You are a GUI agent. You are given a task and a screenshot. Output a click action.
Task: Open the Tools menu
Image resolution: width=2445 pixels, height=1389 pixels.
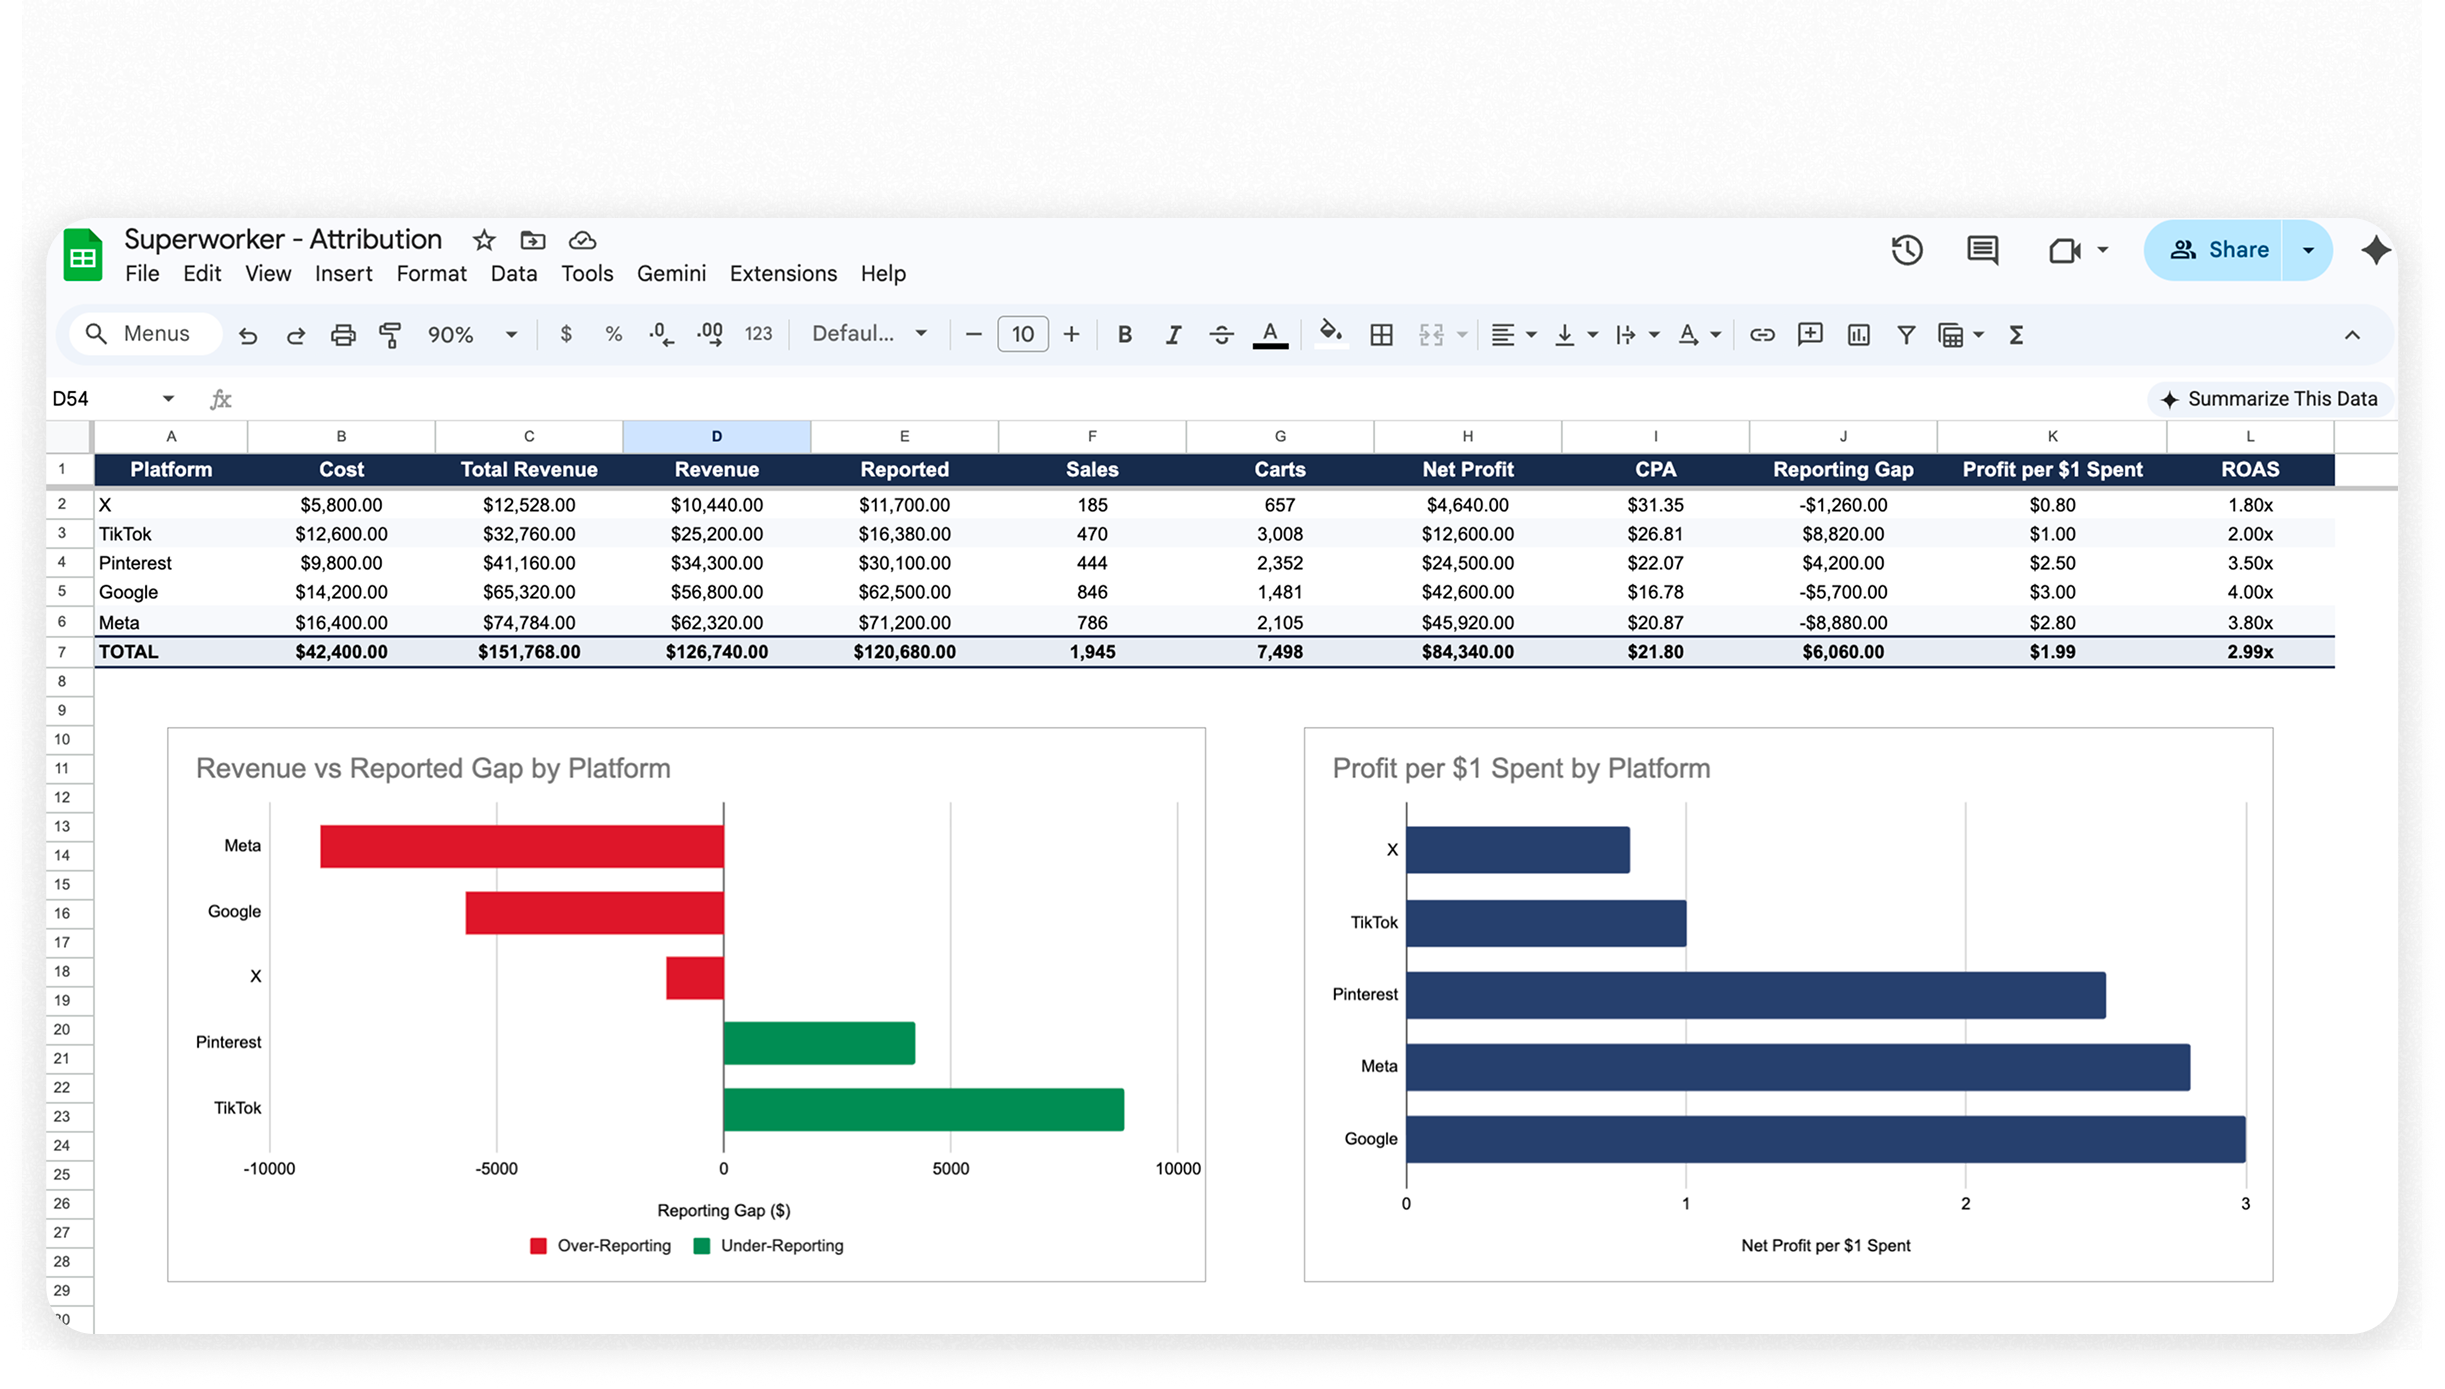pos(587,274)
